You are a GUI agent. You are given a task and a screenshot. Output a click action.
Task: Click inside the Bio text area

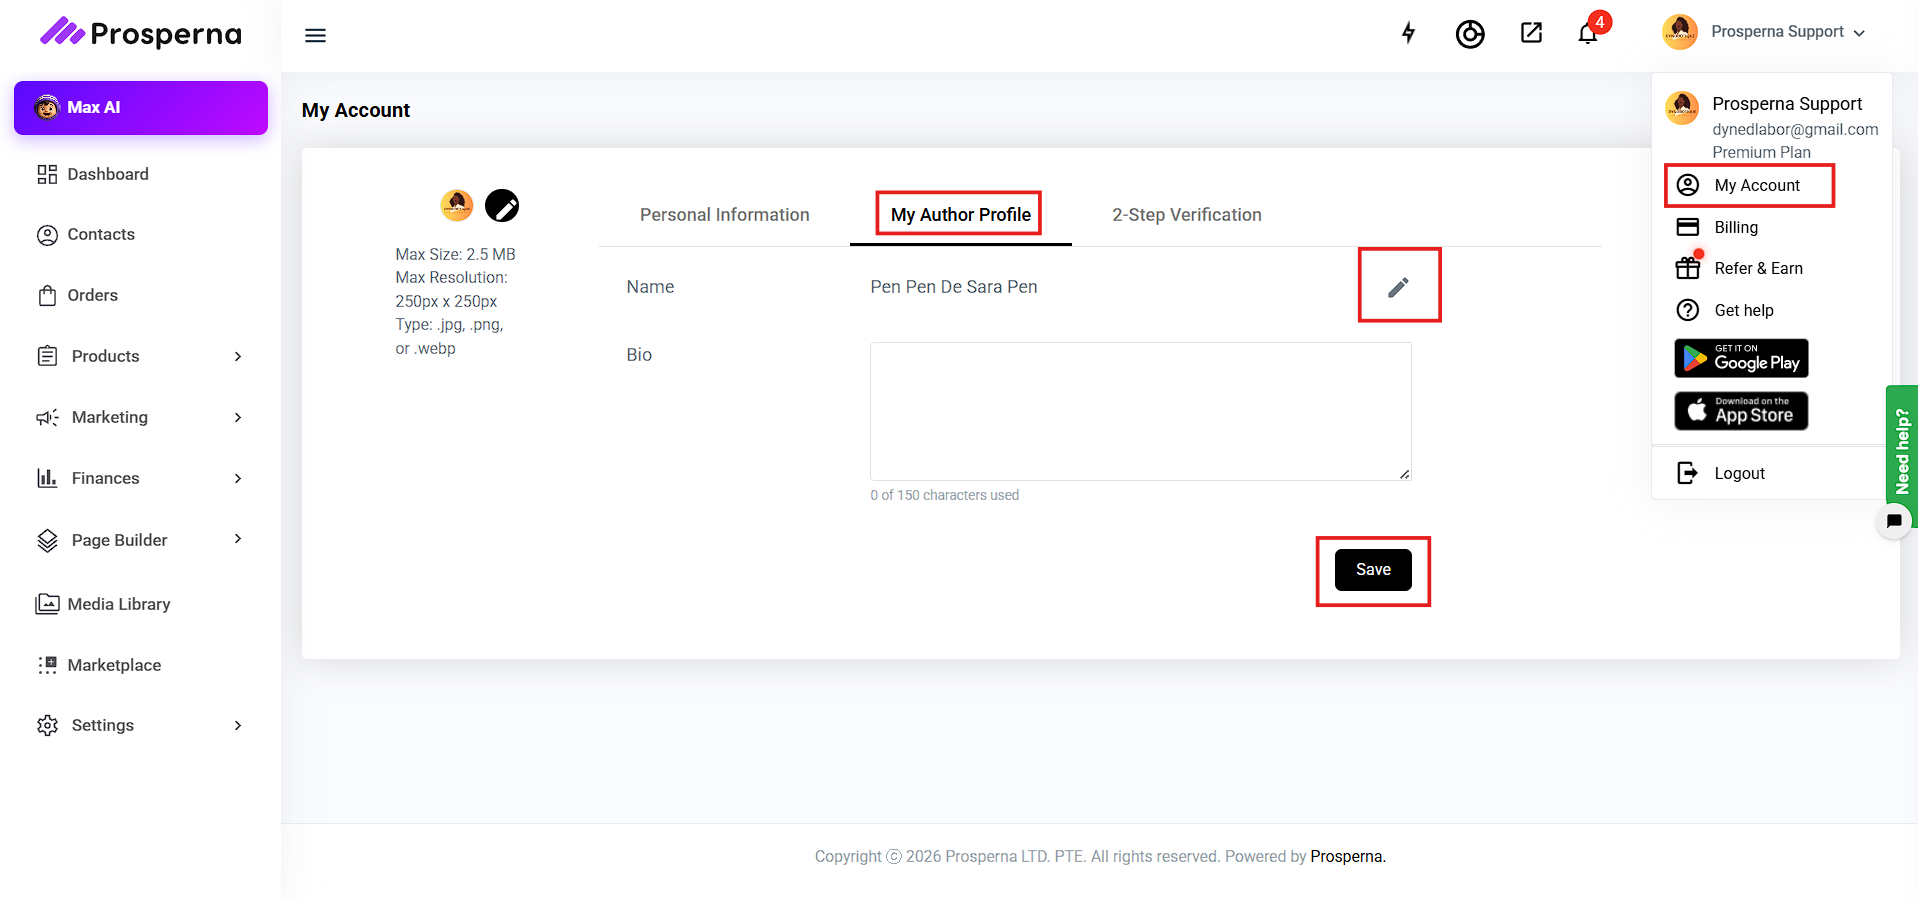[x=1140, y=411]
